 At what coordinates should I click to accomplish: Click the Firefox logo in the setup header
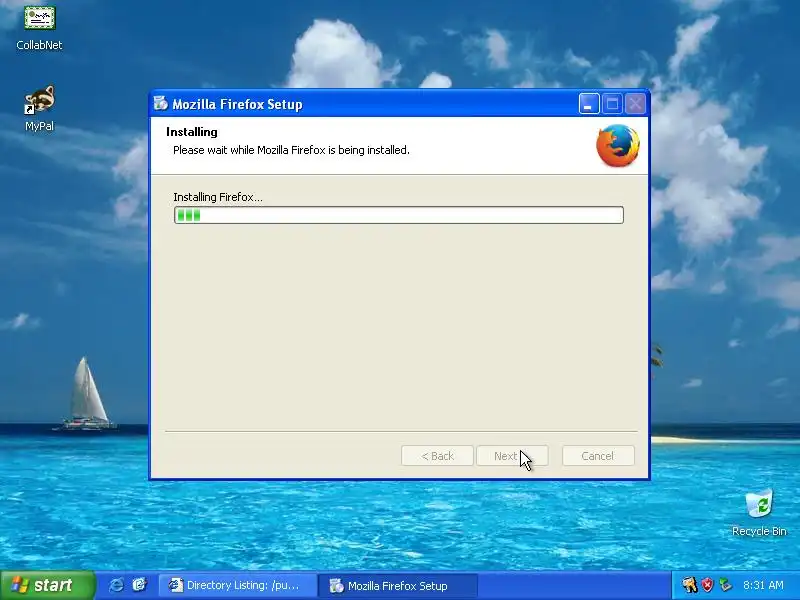point(618,145)
